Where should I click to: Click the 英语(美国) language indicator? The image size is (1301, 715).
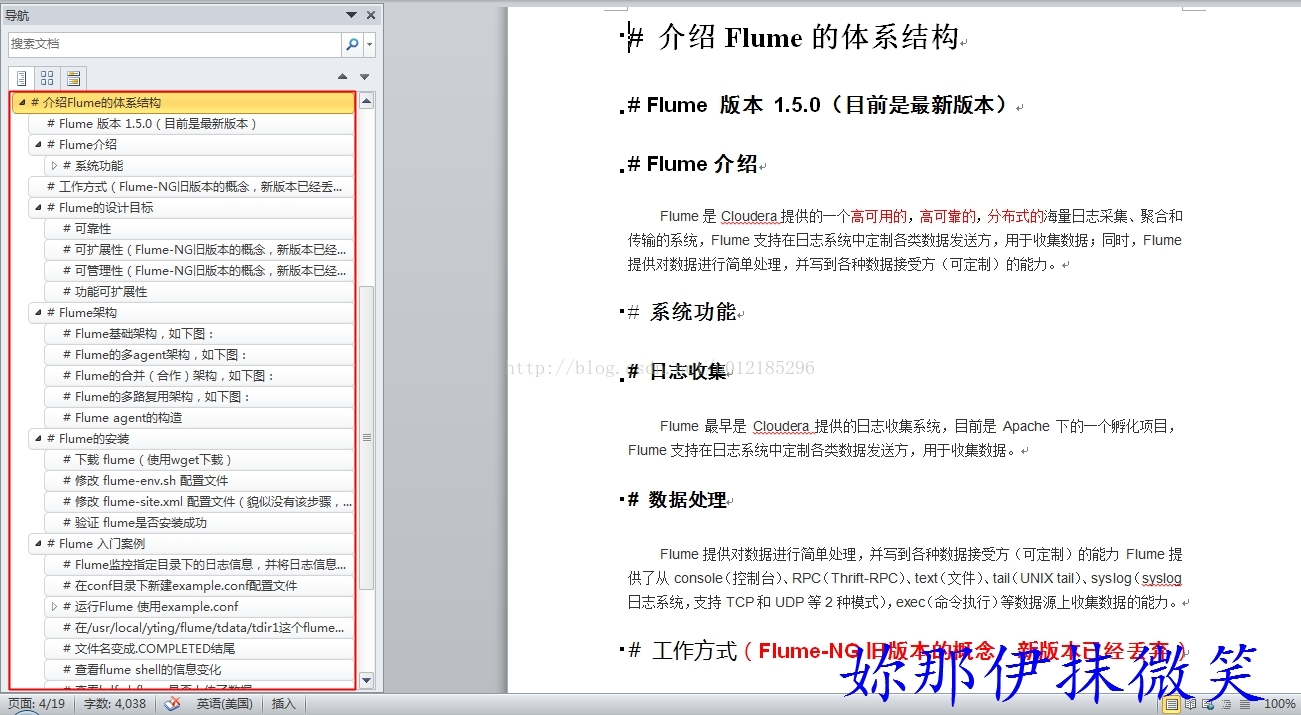pos(223,704)
